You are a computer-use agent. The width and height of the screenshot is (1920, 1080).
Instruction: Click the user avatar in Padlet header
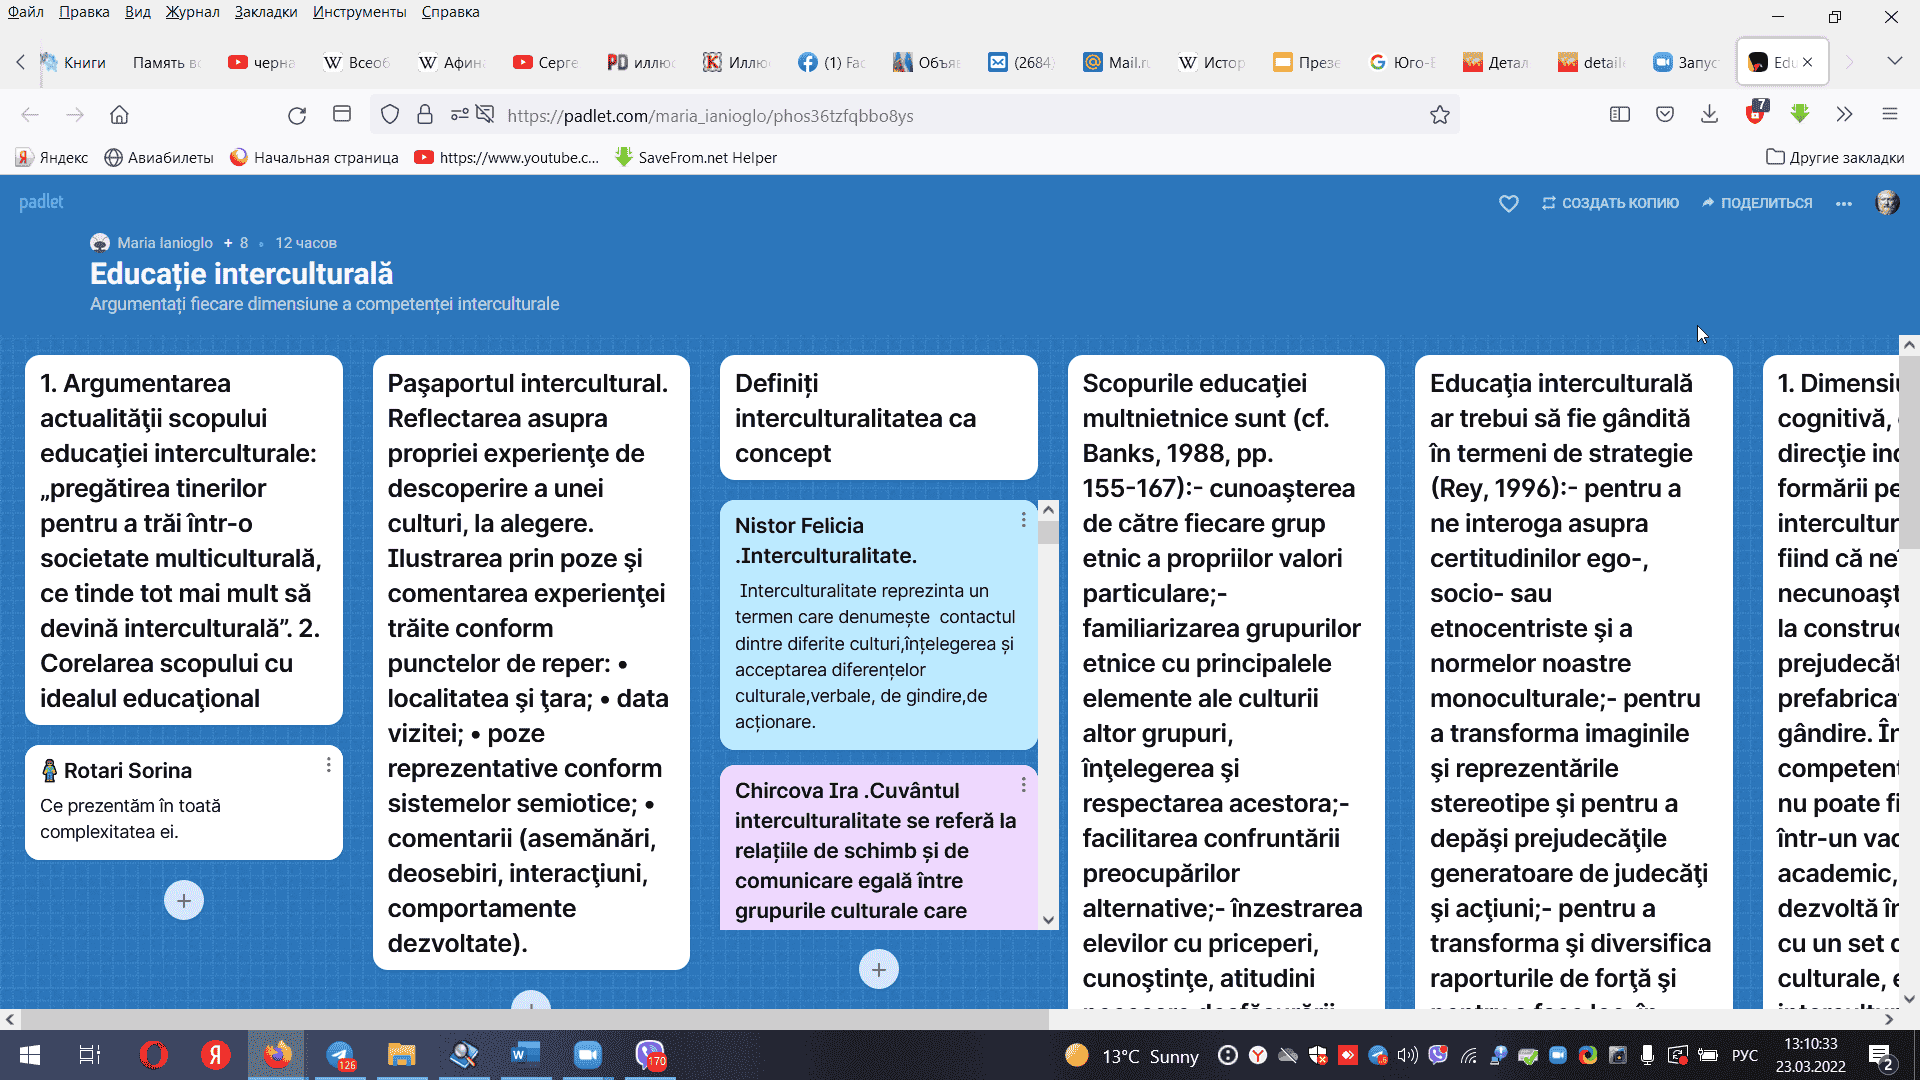click(x=1887, y=203)
